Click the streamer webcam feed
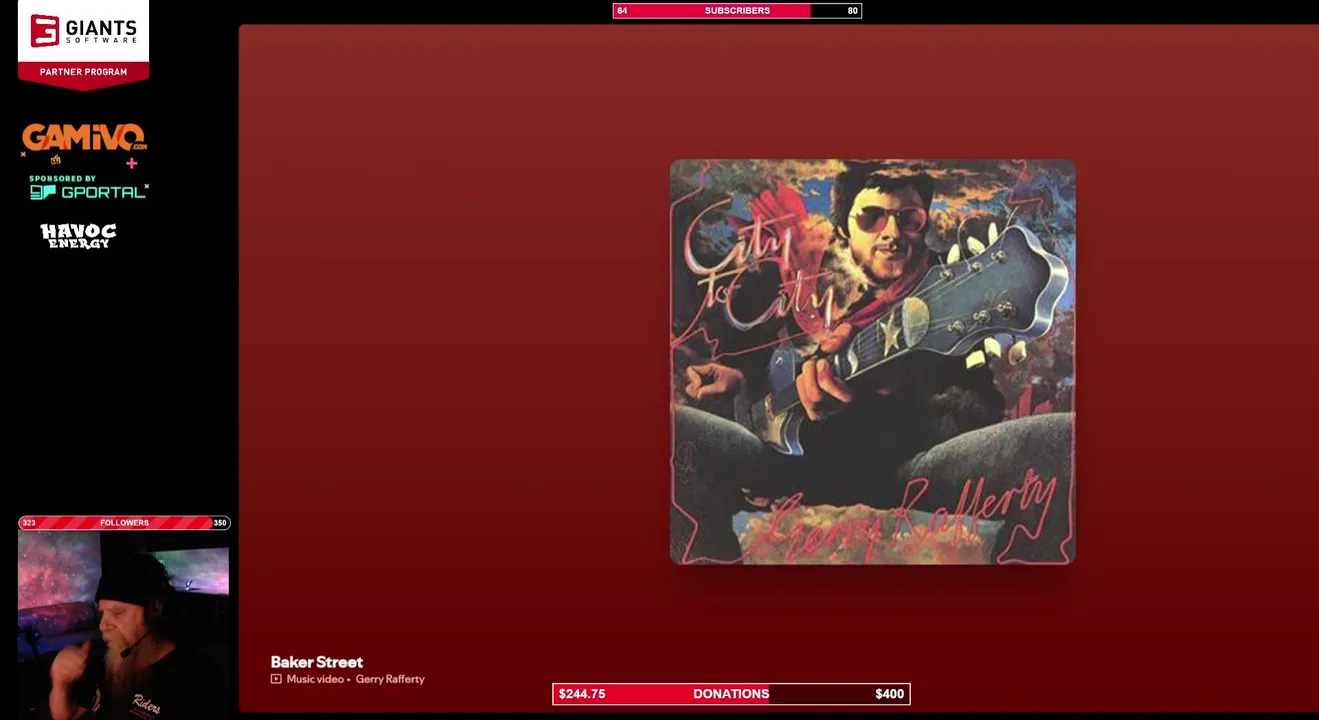Image resolution: width=1319 pixels, height=720 pixels. (124, 625)
